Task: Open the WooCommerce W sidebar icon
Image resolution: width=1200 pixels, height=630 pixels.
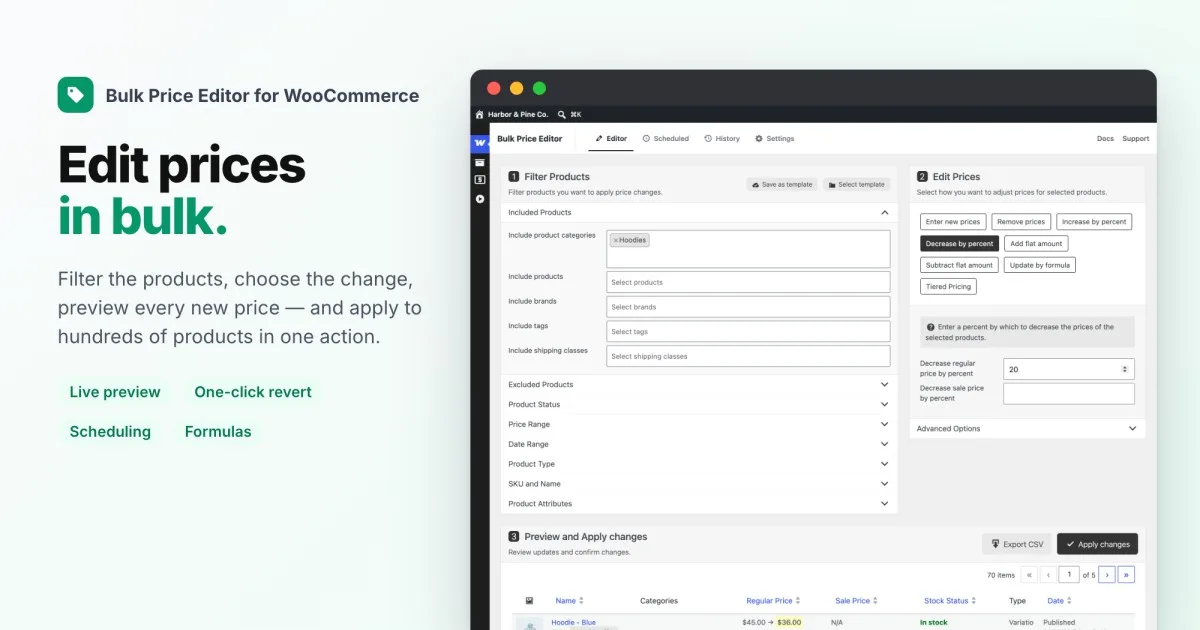Action: point(480,144)
